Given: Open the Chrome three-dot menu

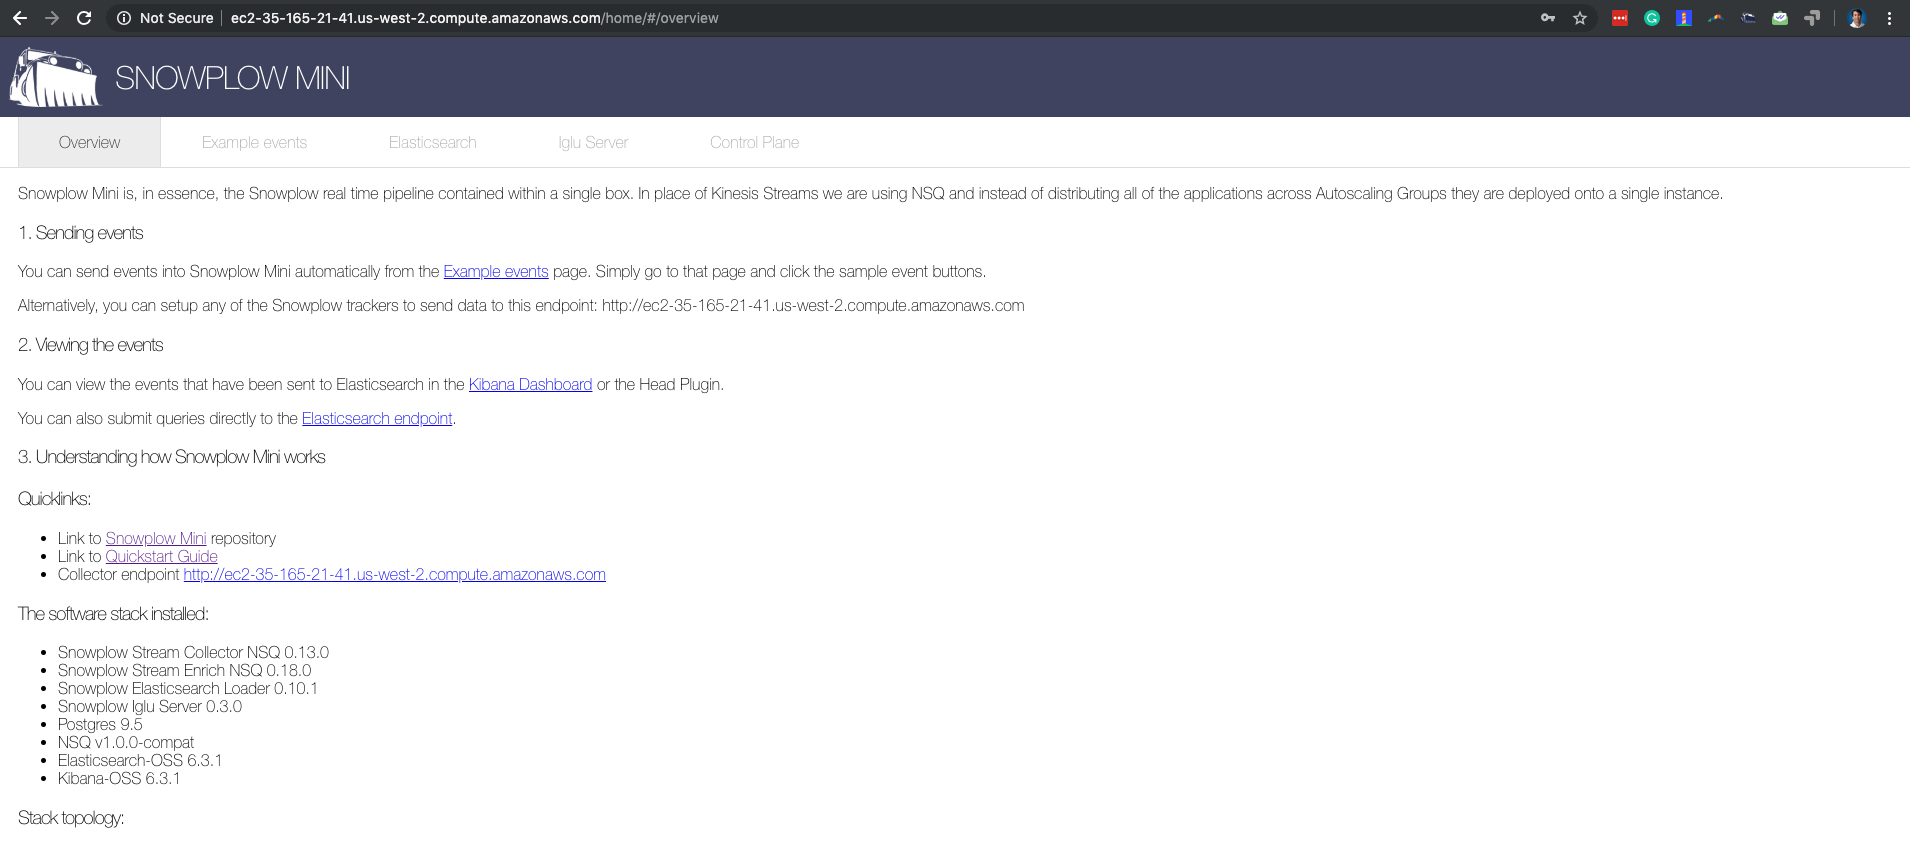Looking at the screenshot, I should click(1889, 18).
